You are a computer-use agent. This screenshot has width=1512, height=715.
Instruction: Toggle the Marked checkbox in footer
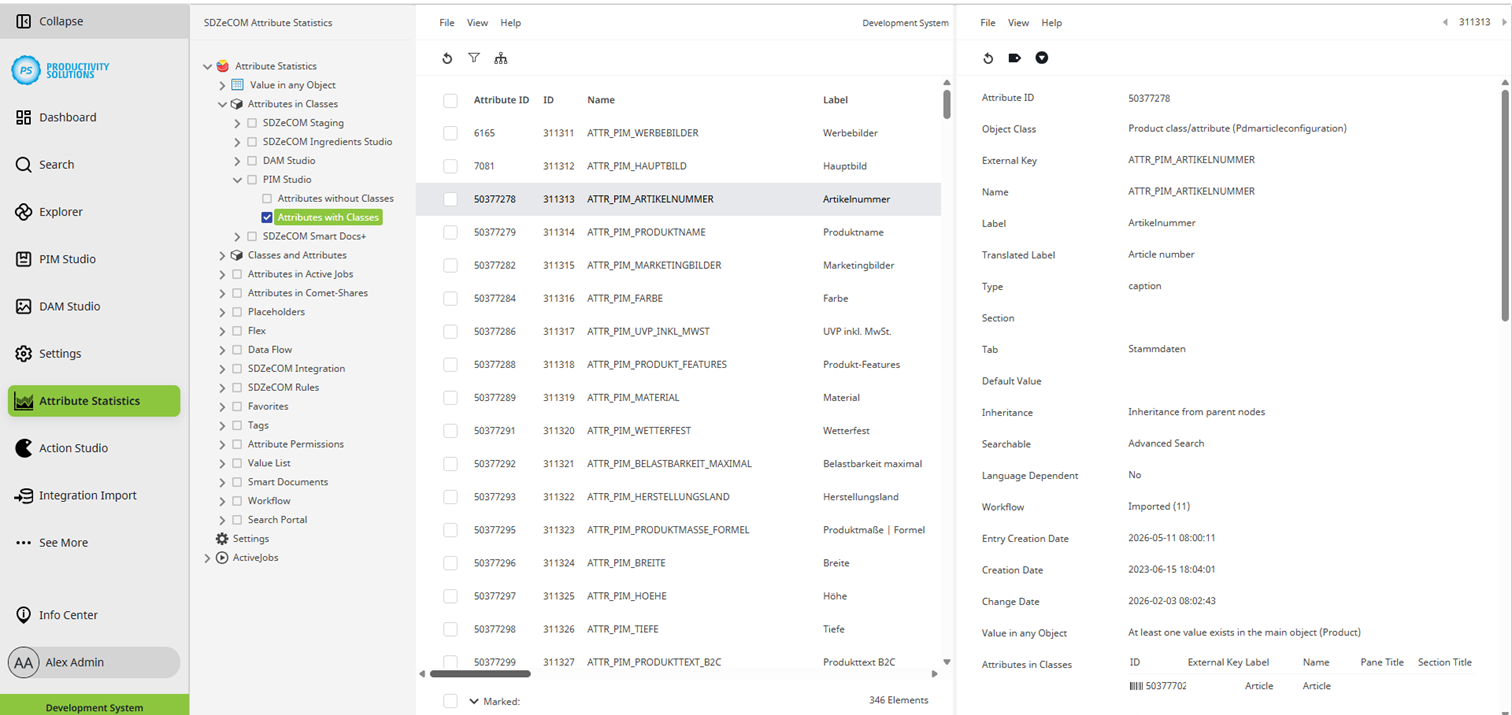450,701
